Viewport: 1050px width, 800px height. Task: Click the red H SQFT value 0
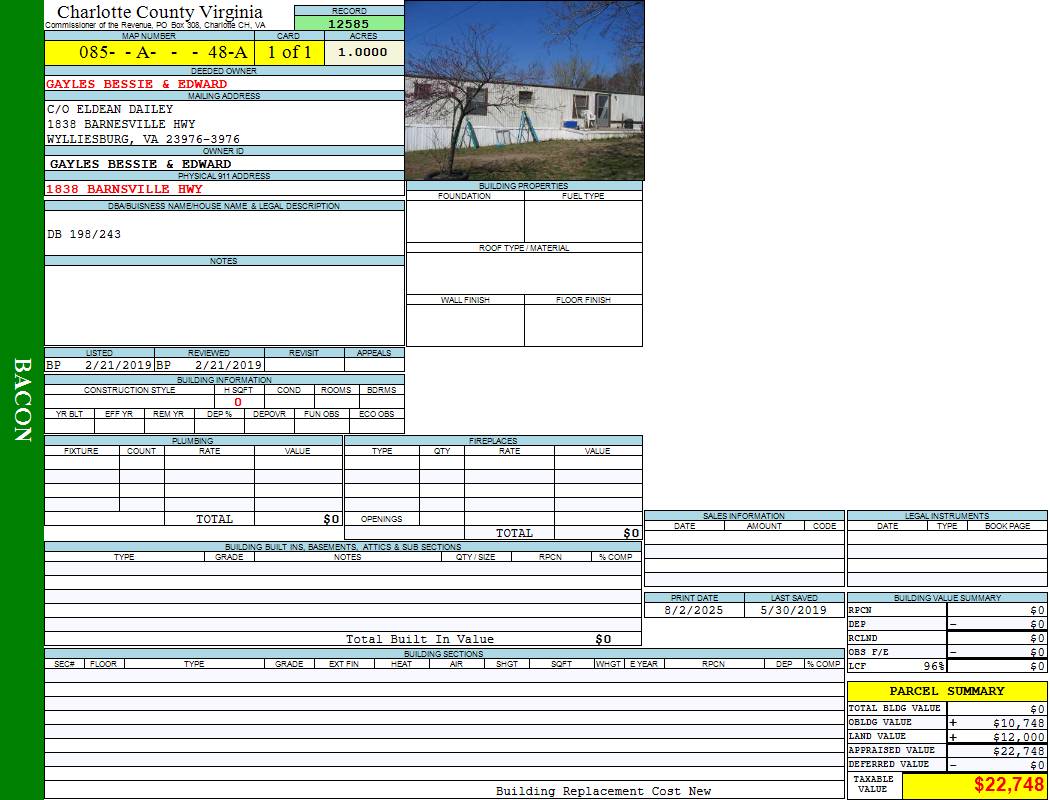pos(238,403)
